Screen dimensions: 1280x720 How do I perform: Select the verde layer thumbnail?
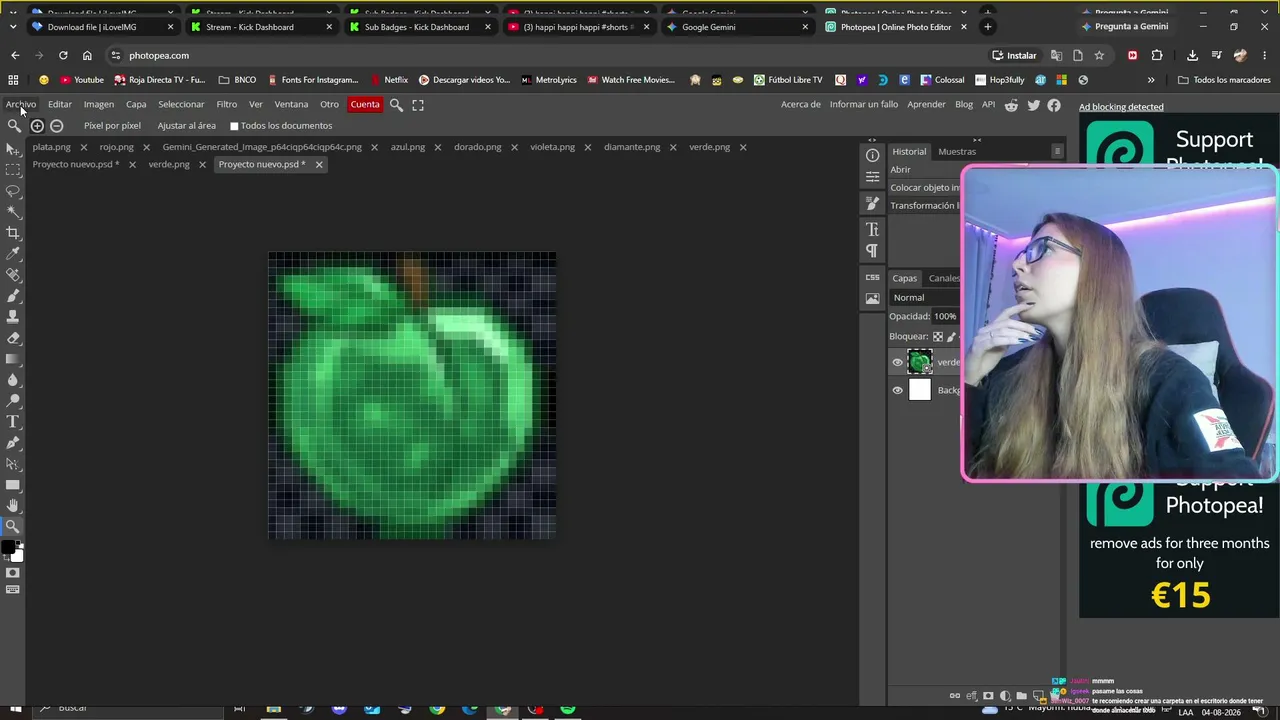pos(920,362)
